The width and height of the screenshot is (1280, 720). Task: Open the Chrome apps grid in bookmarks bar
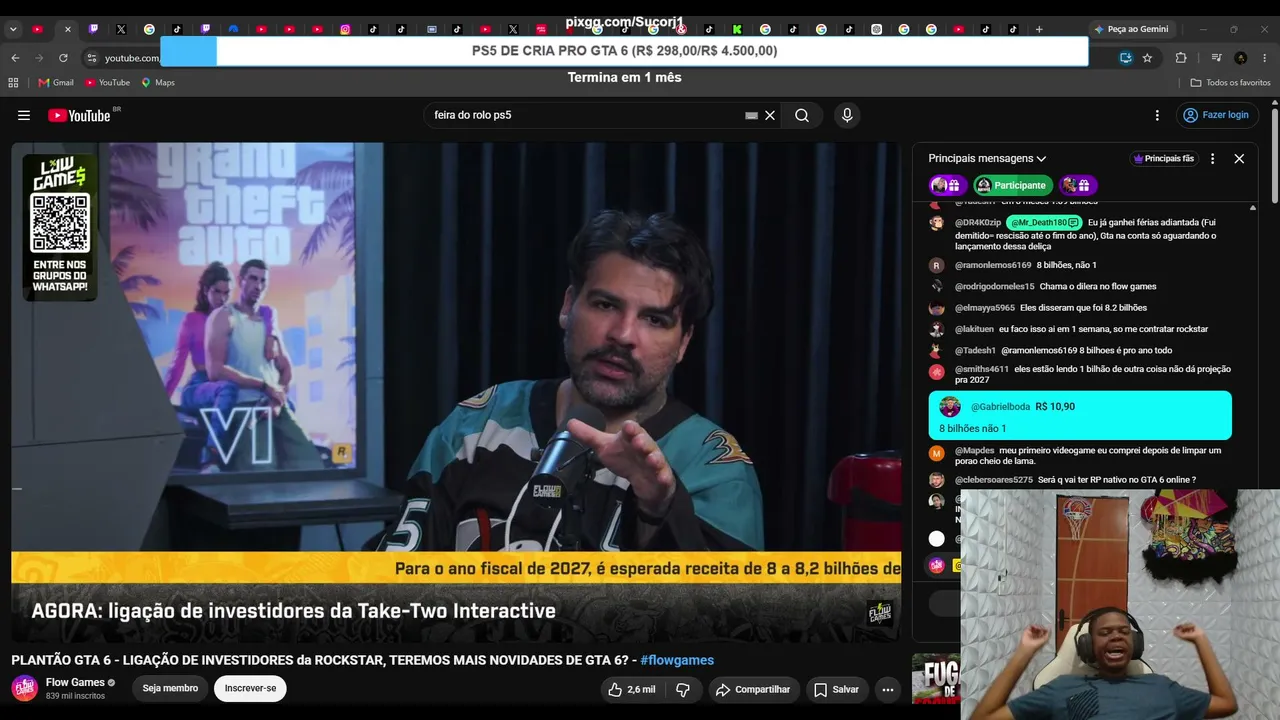click(x=13, y=83)
